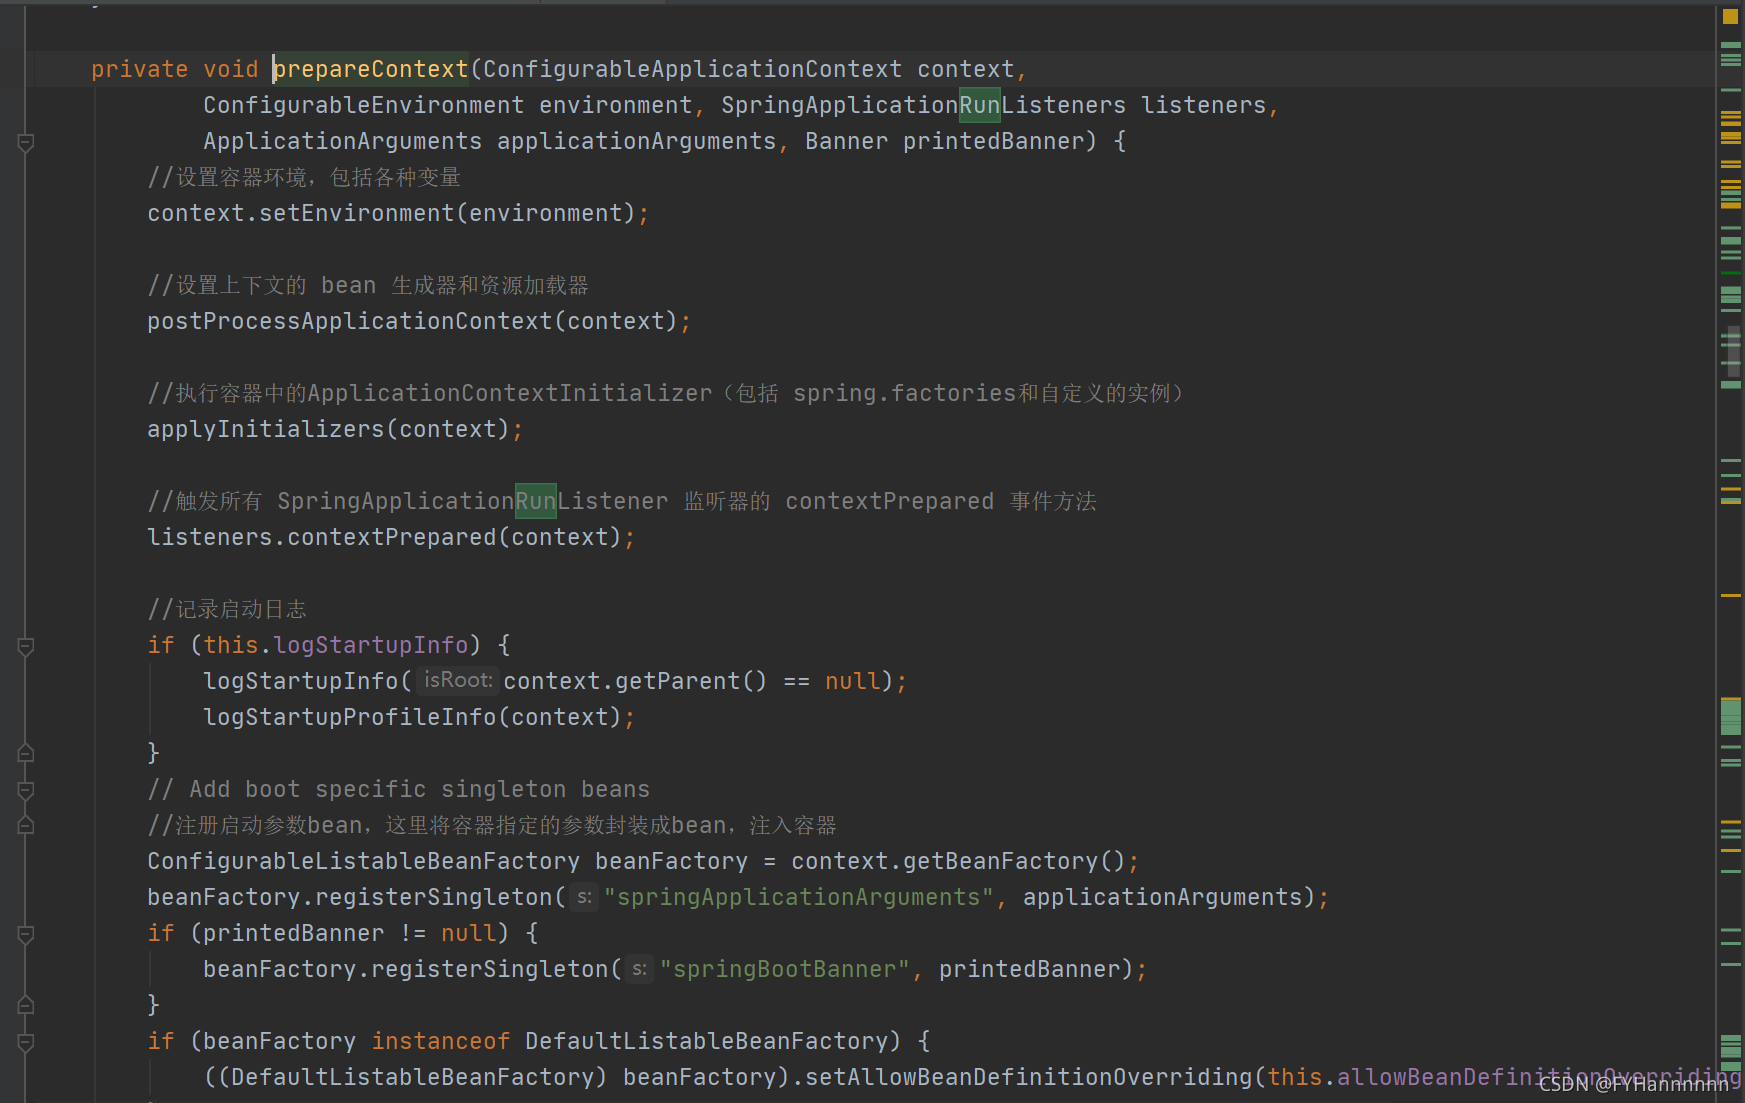Collapse the instanceof DefaultListableBeanFactory block
This screenshot has height=1103, width=1745.
25,1041
